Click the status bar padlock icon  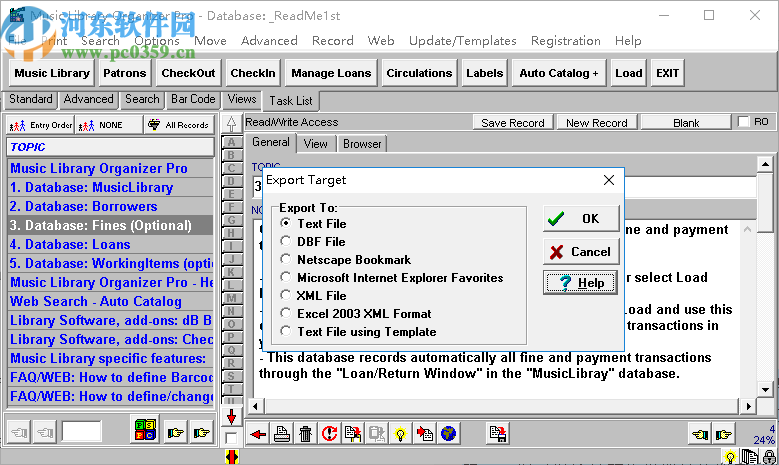pos(770,457)
